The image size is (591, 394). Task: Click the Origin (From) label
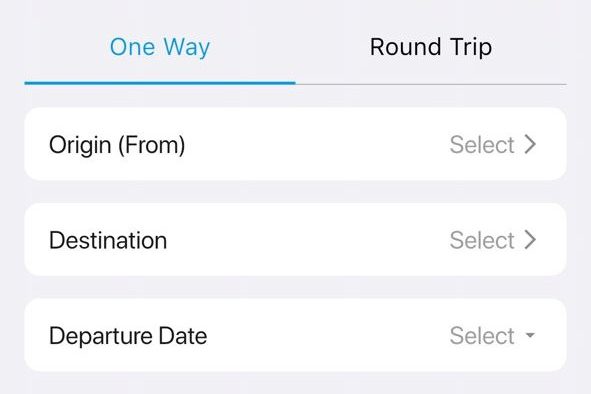[x=117, y=145]
